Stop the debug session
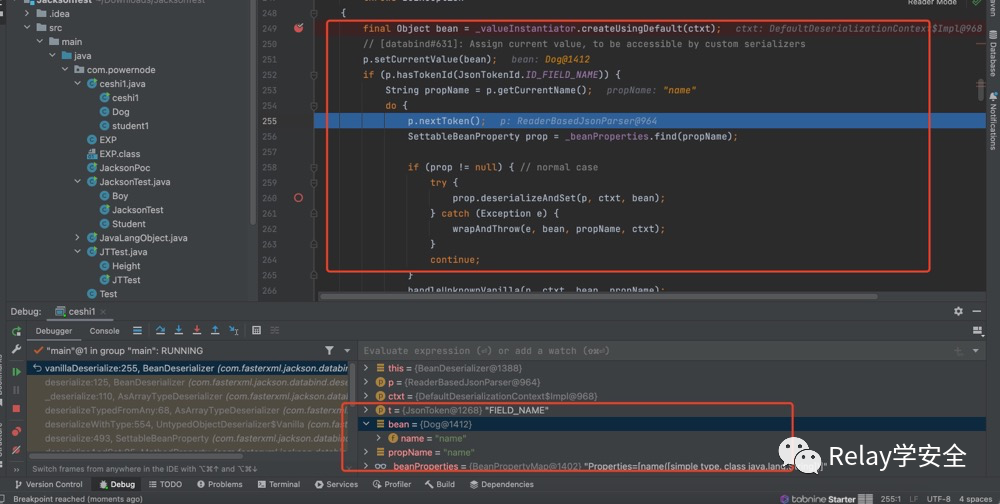The image size is (1000, 504). point(17,408)
